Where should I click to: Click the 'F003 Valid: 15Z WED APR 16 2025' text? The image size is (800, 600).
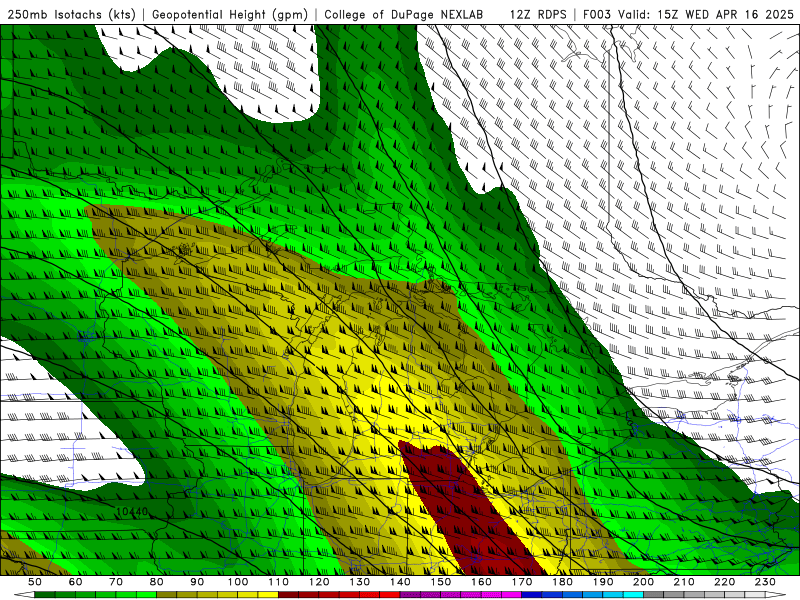(x=688, y=15)
